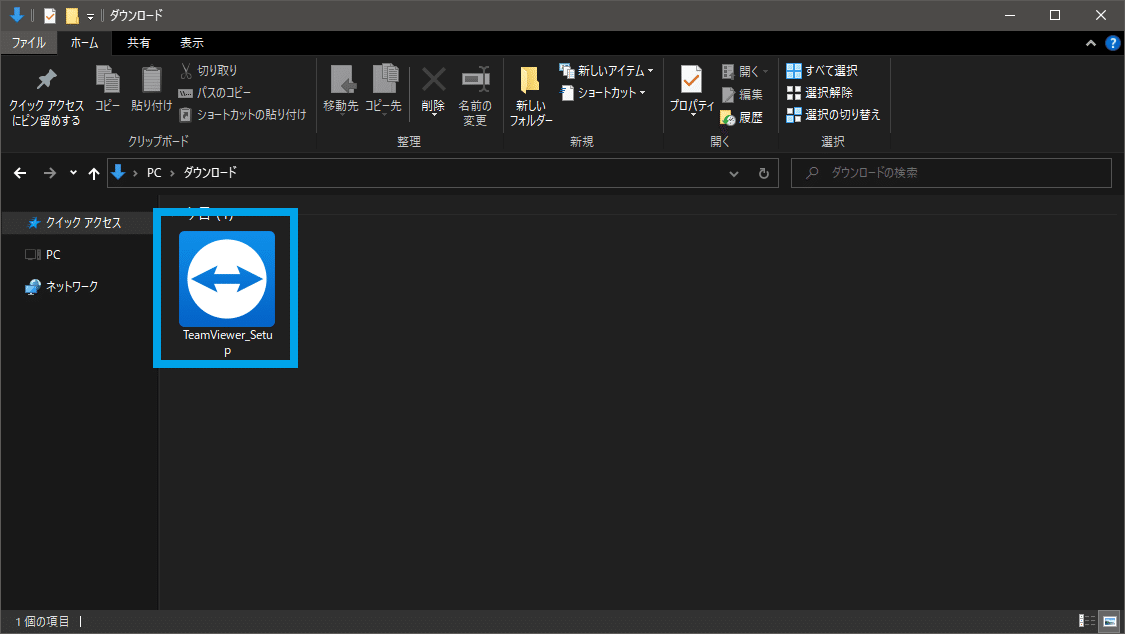
Task: Click 編集 in the ribbon
Action: 742,94
